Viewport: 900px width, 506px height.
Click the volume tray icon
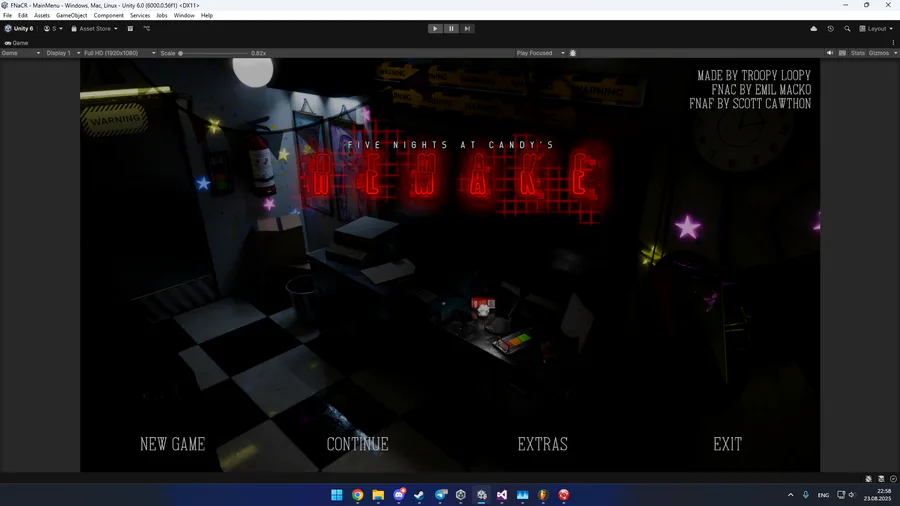pos(852,495)
